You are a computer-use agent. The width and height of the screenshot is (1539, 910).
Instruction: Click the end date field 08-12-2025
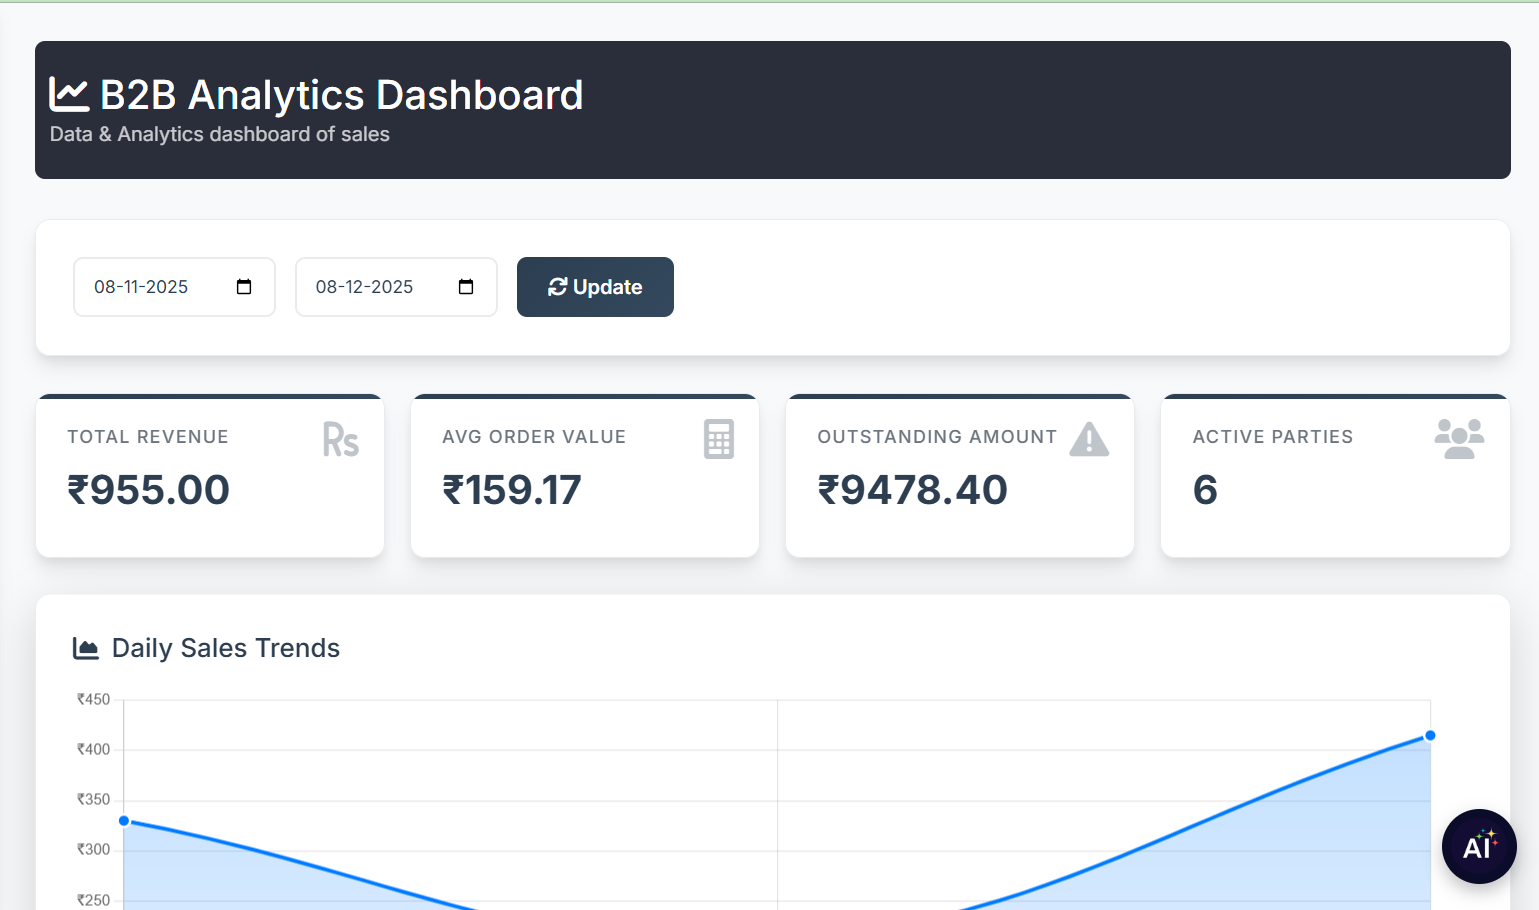[364, 287]
